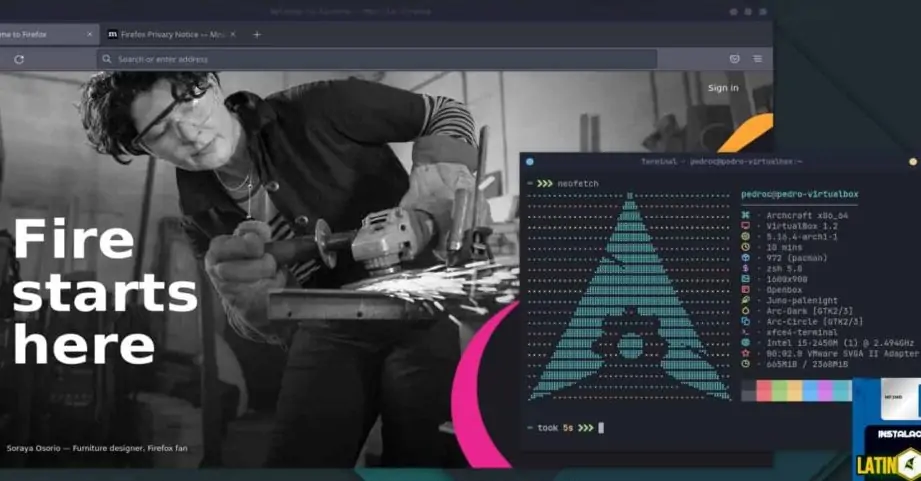Click the monitor icon beside VirtualBox 1.2

[745, 226]
